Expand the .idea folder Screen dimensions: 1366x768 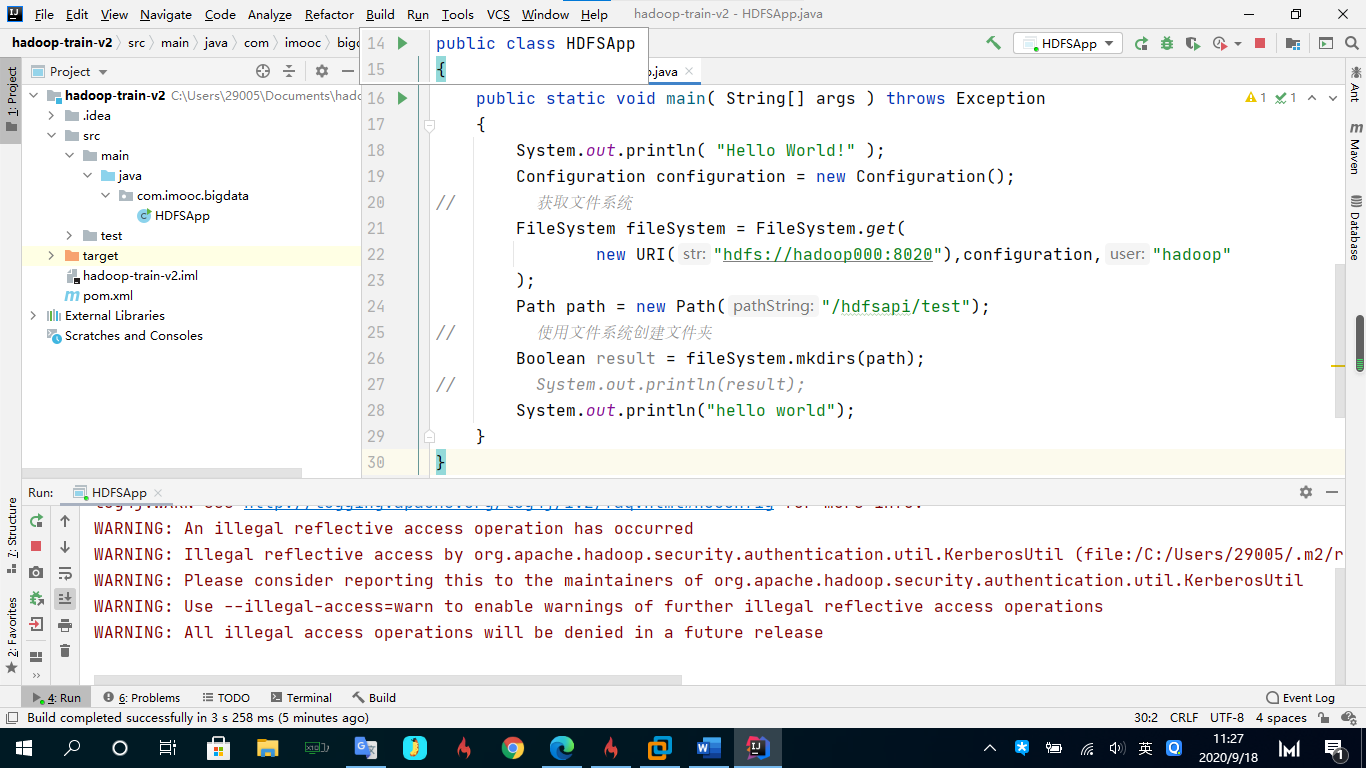point(52,116)
